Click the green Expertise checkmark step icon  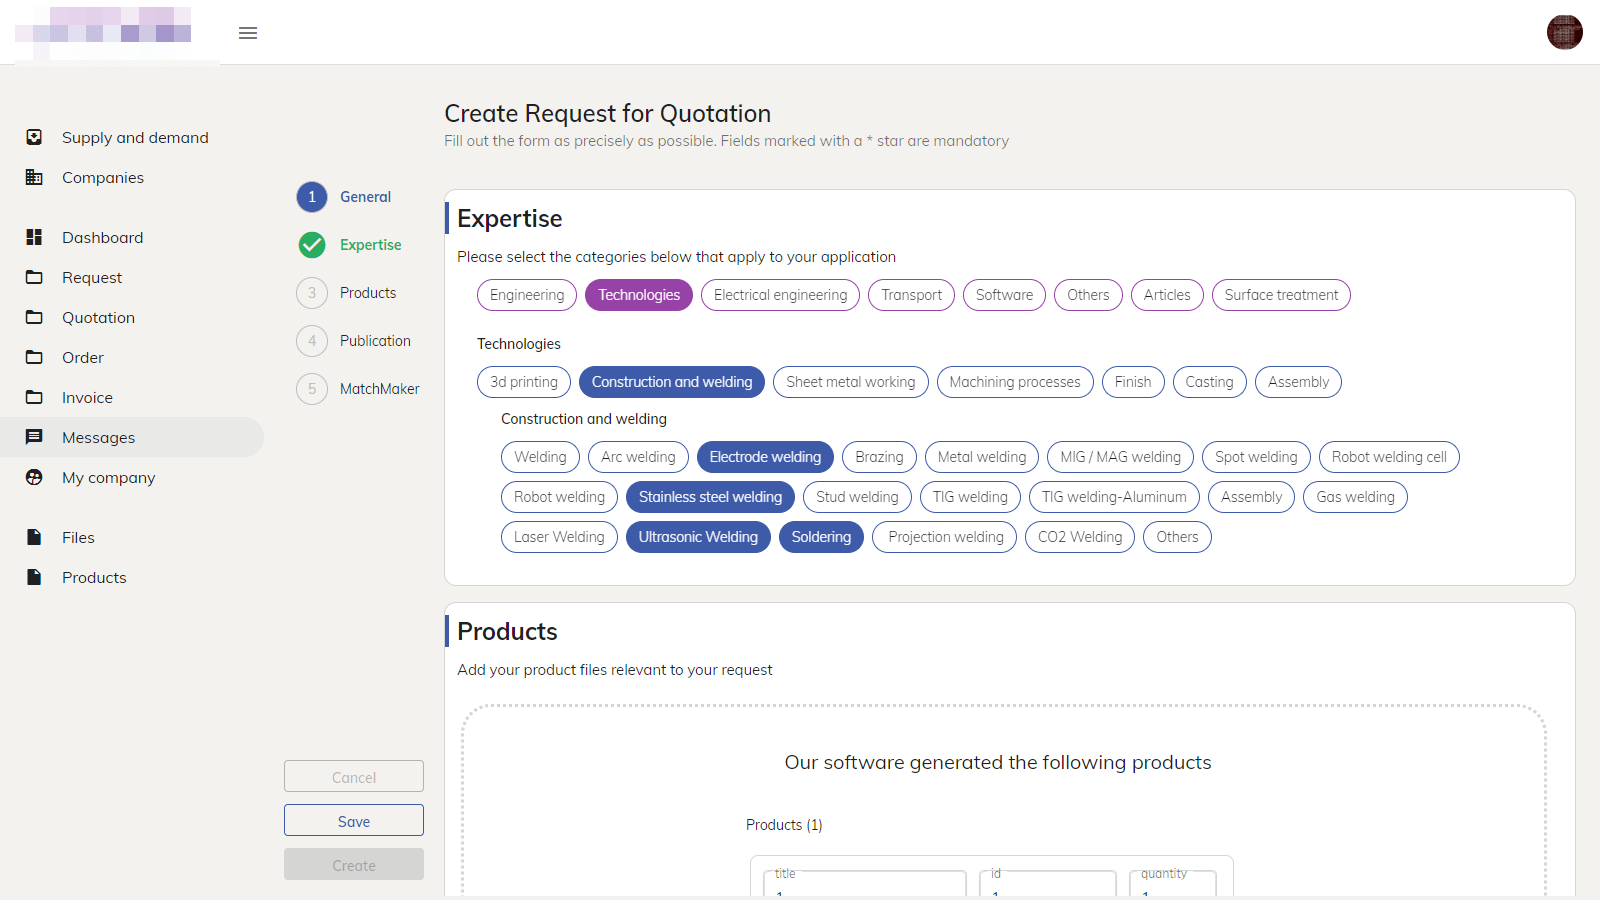[x=312, y=245]
